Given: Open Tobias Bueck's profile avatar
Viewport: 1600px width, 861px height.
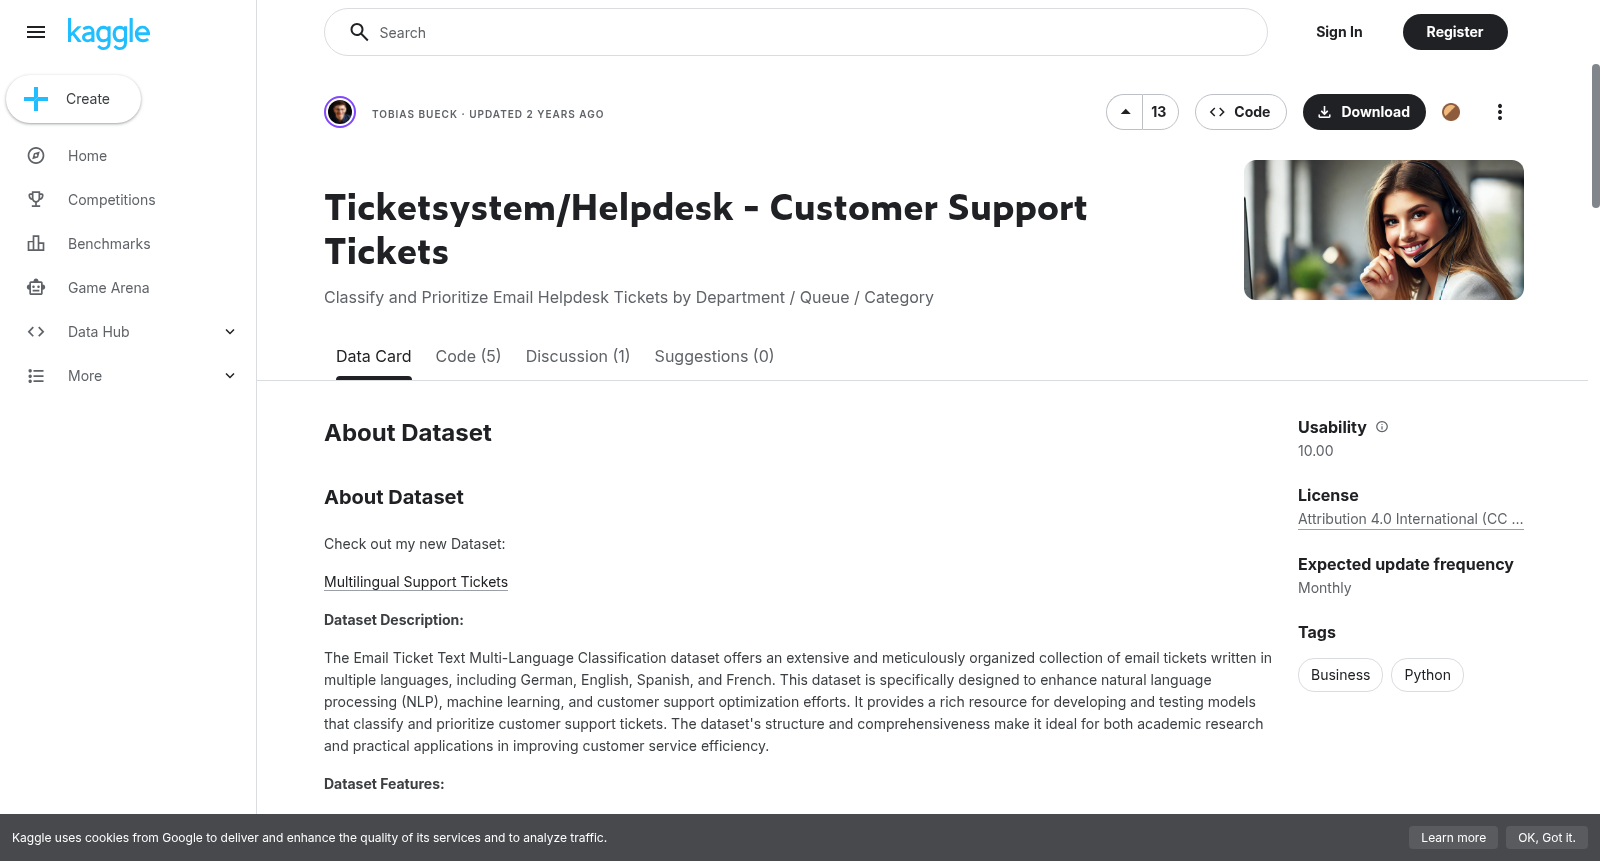Looking at the screenshot, I should (x=340, y=112).
